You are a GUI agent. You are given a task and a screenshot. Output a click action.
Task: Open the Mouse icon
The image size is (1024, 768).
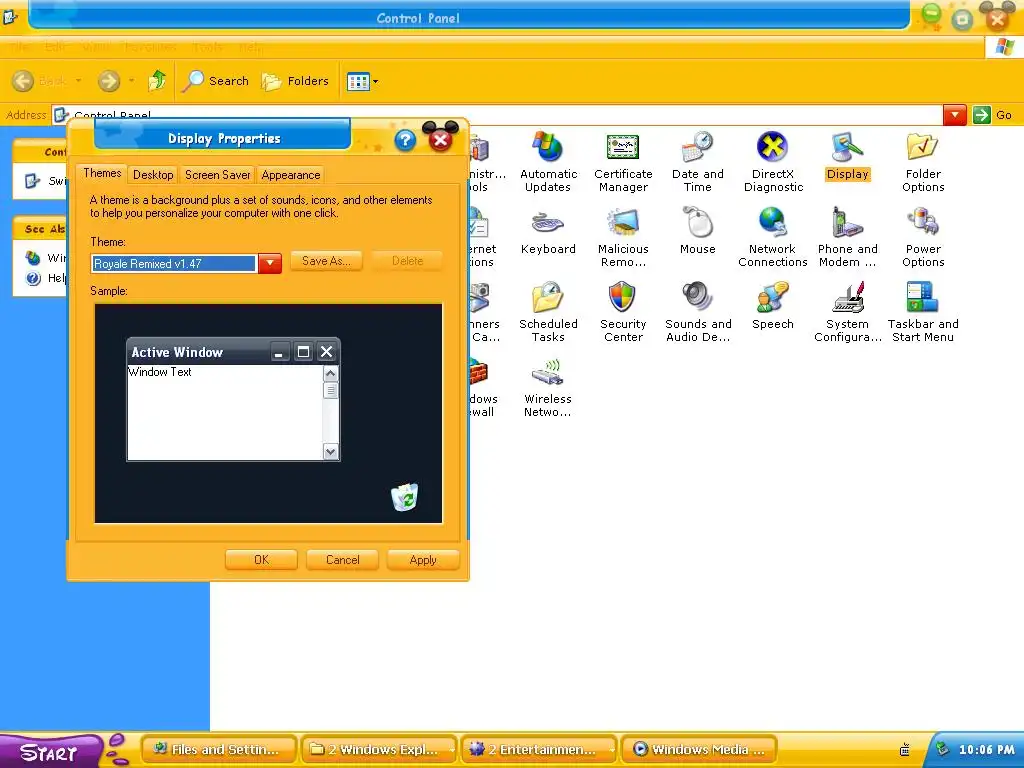click(697, 231)
